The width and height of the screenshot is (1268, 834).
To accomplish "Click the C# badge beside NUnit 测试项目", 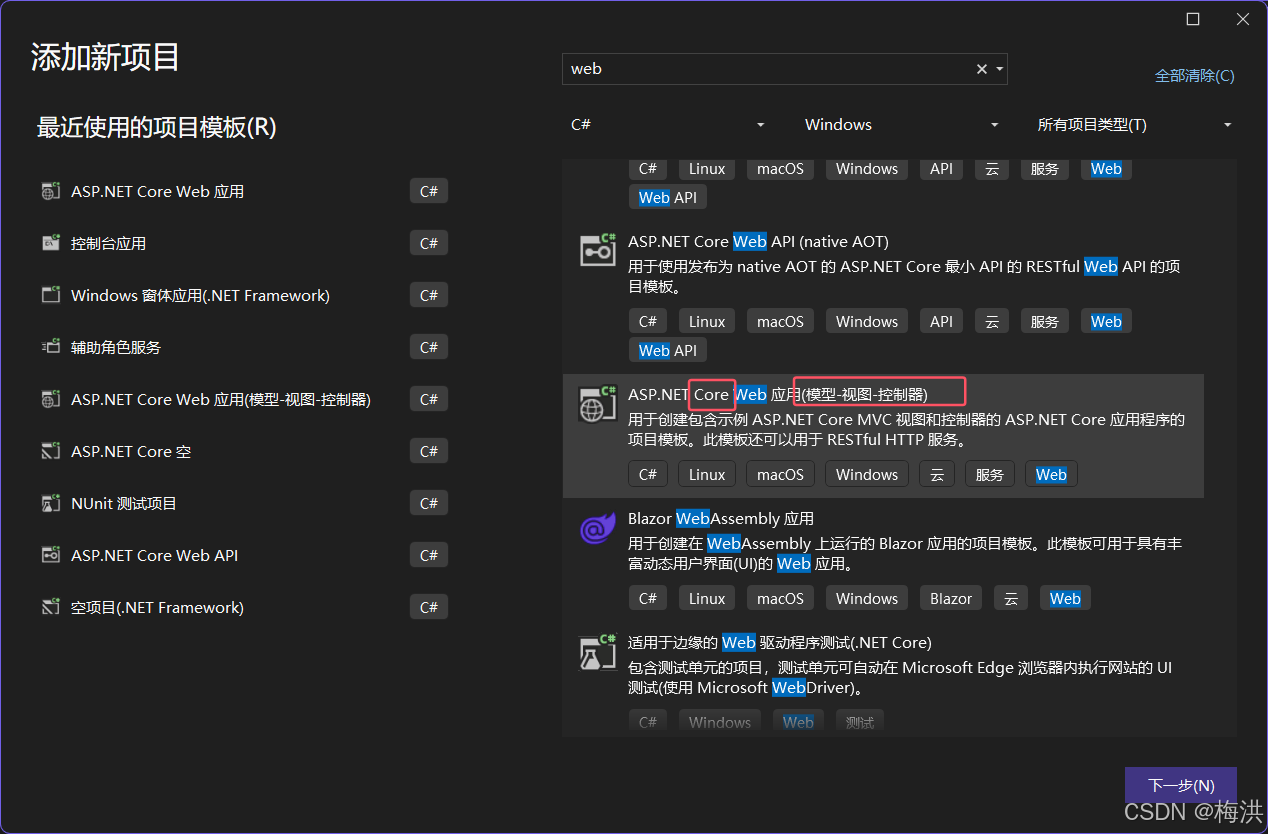I will (429, 503).
